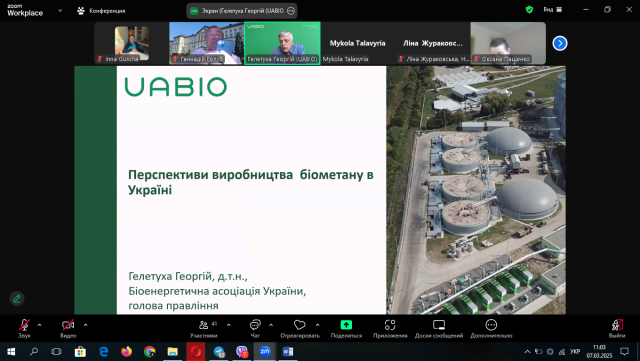This screenshot has width=640, height=361.
Task: Open the Вид view menu
Action: pyautogui.click(x=553, y=9)
